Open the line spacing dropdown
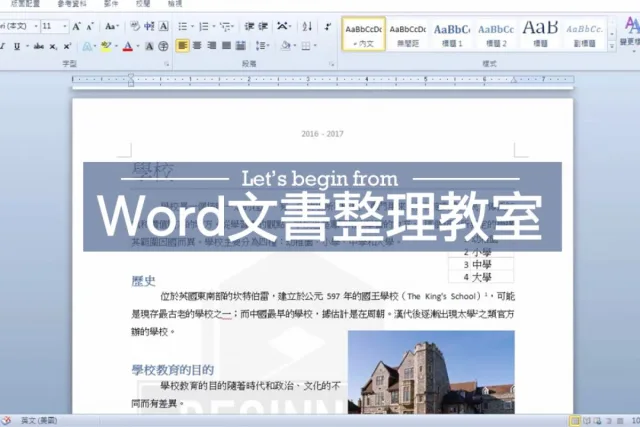Viewport: 640px width, 427px height. click(262, 46)
